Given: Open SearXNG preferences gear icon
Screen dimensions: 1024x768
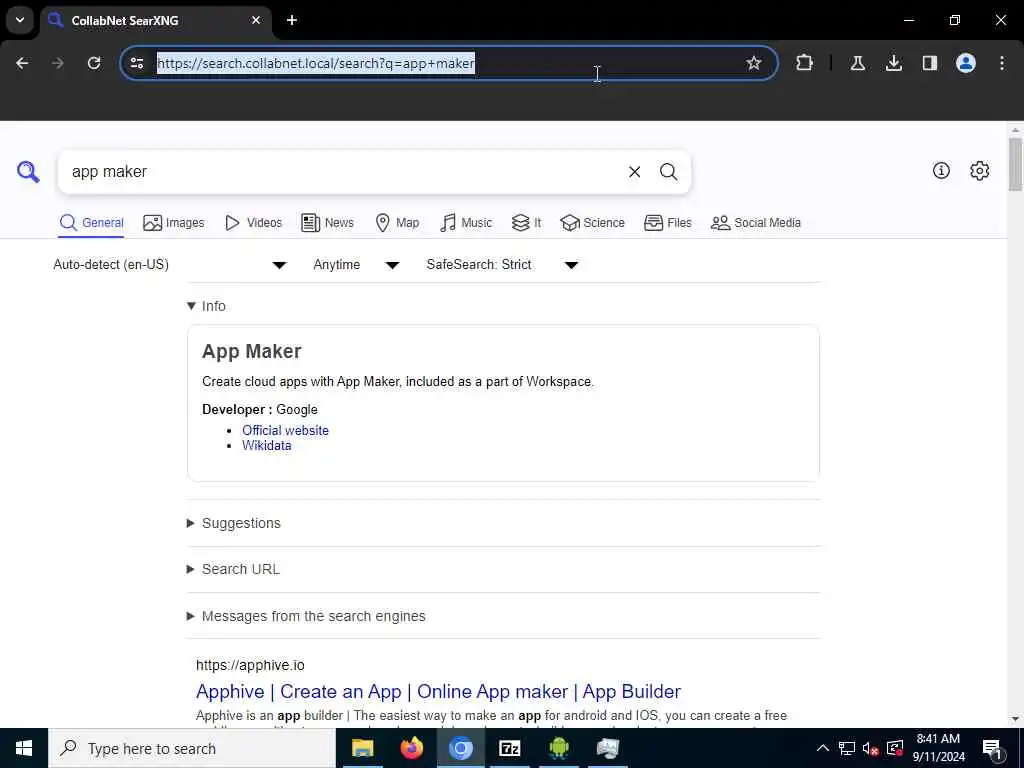Looking at the screenshot, I should point(980,170).
